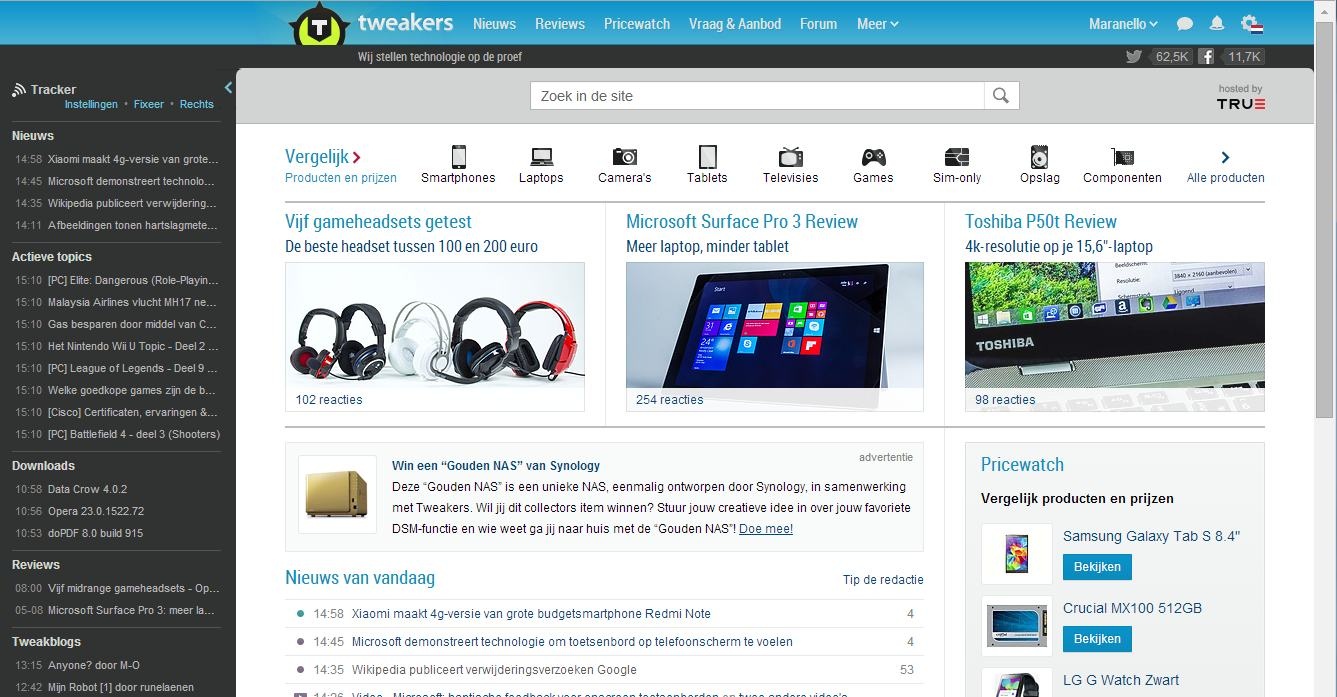Screen dimensions: 1337x697
Task: Open the messages speech bubble icon
Action: (1185, 24)
